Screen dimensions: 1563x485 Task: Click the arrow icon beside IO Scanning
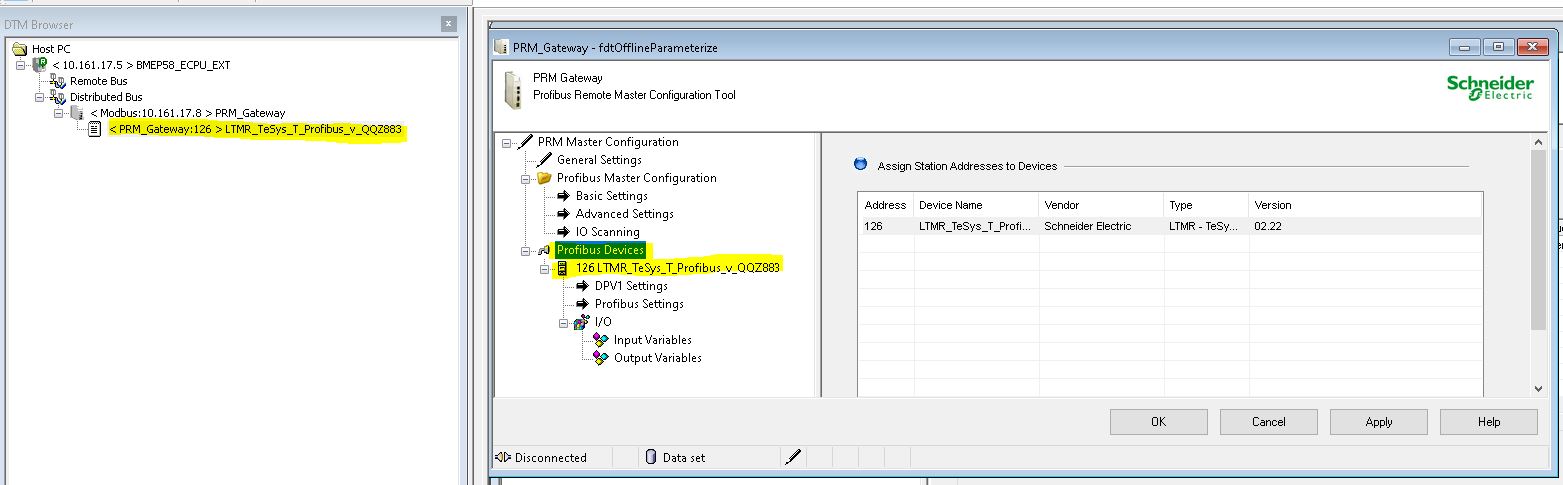click(564, 232)
